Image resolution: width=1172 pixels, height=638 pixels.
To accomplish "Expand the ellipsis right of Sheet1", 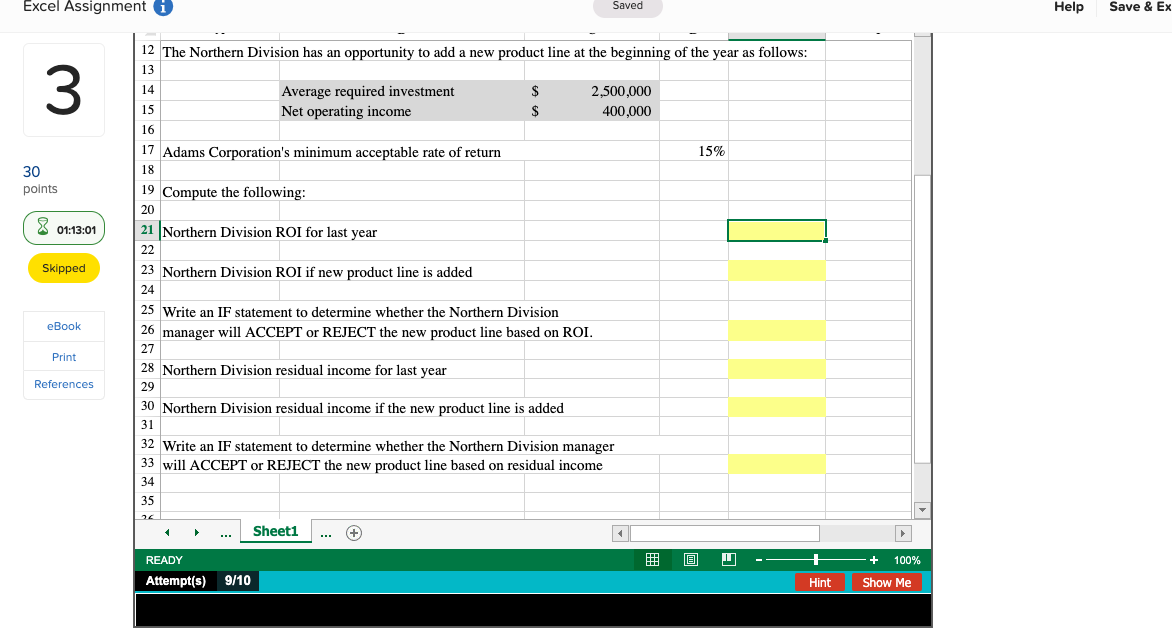I will click(x=325, y=532).
